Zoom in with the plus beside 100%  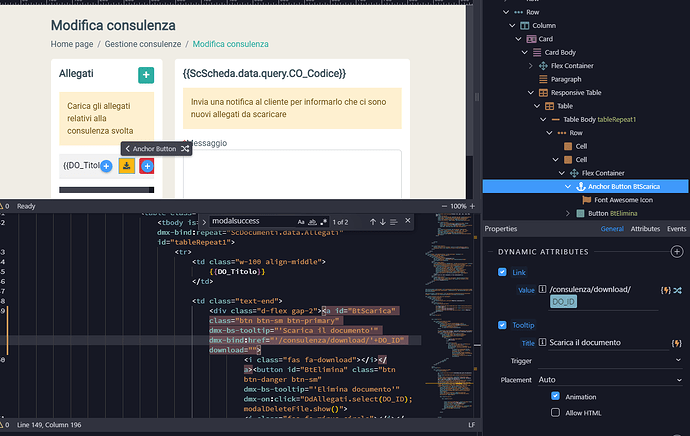click(473, 206)
